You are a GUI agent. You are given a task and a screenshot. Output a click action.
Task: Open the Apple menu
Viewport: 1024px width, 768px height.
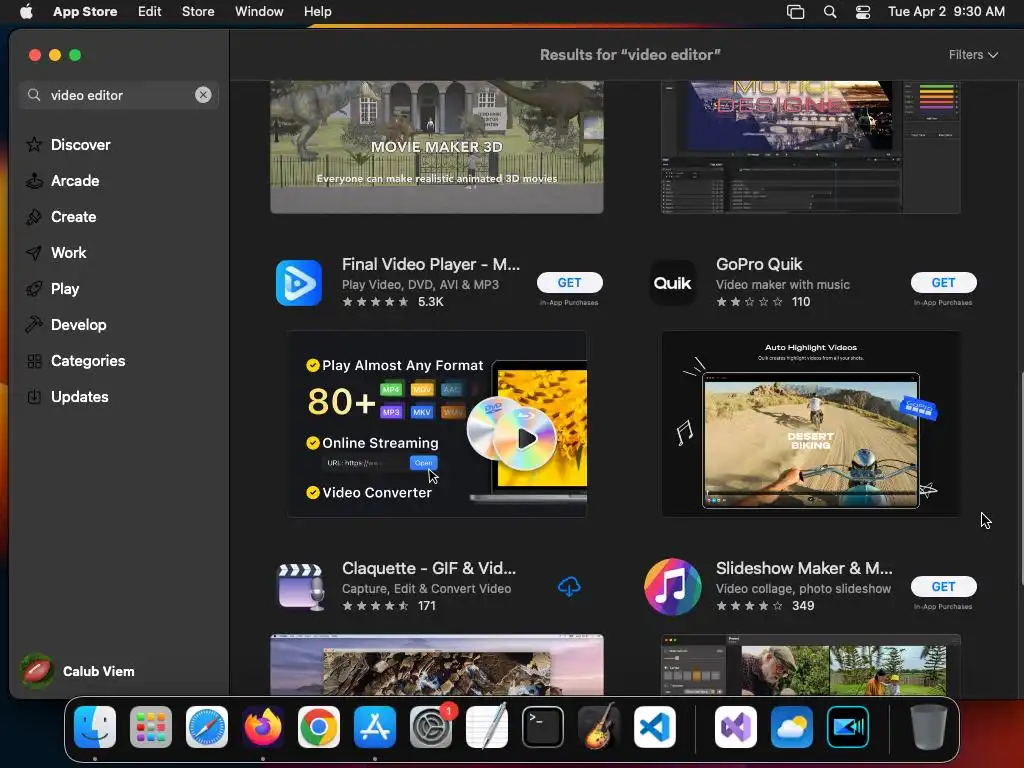click(26, 12)
